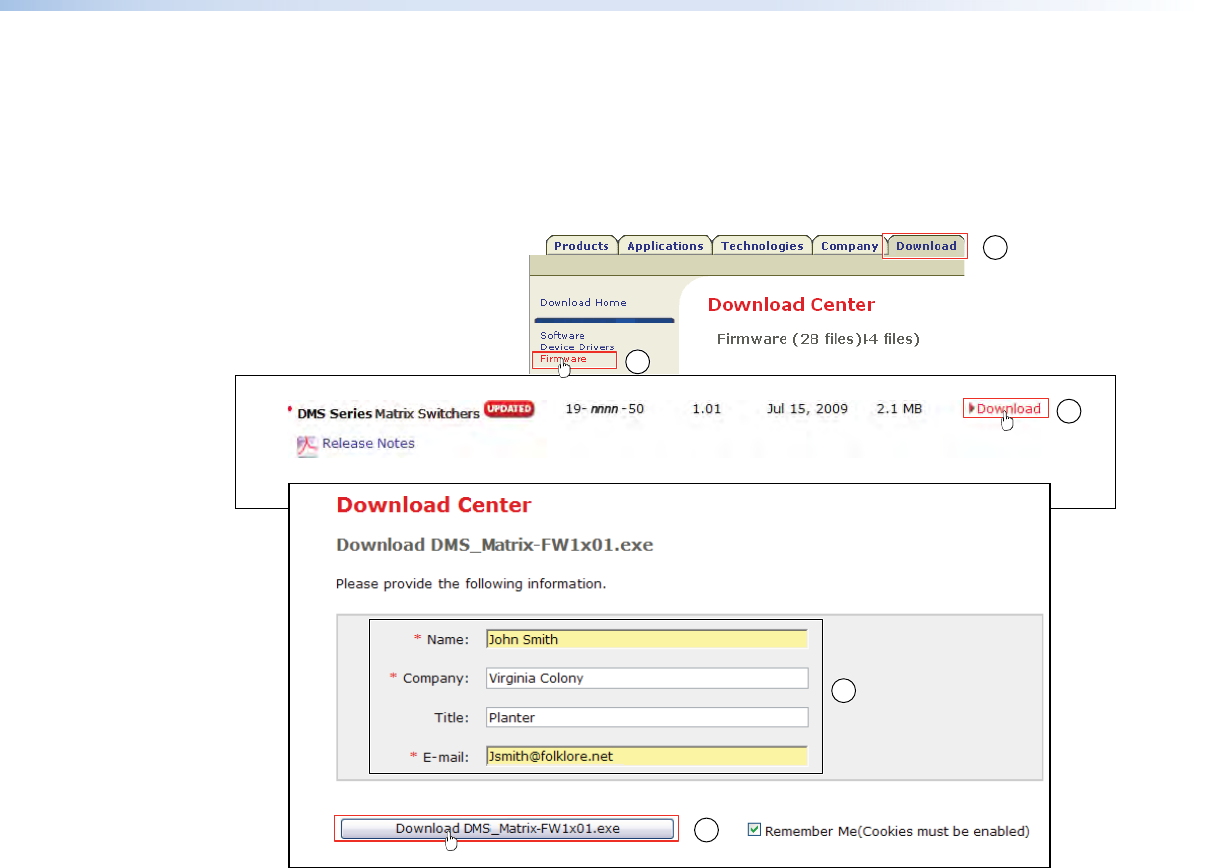Click the red UPDATED badge

pyautogui.click(x=509, y=409)
